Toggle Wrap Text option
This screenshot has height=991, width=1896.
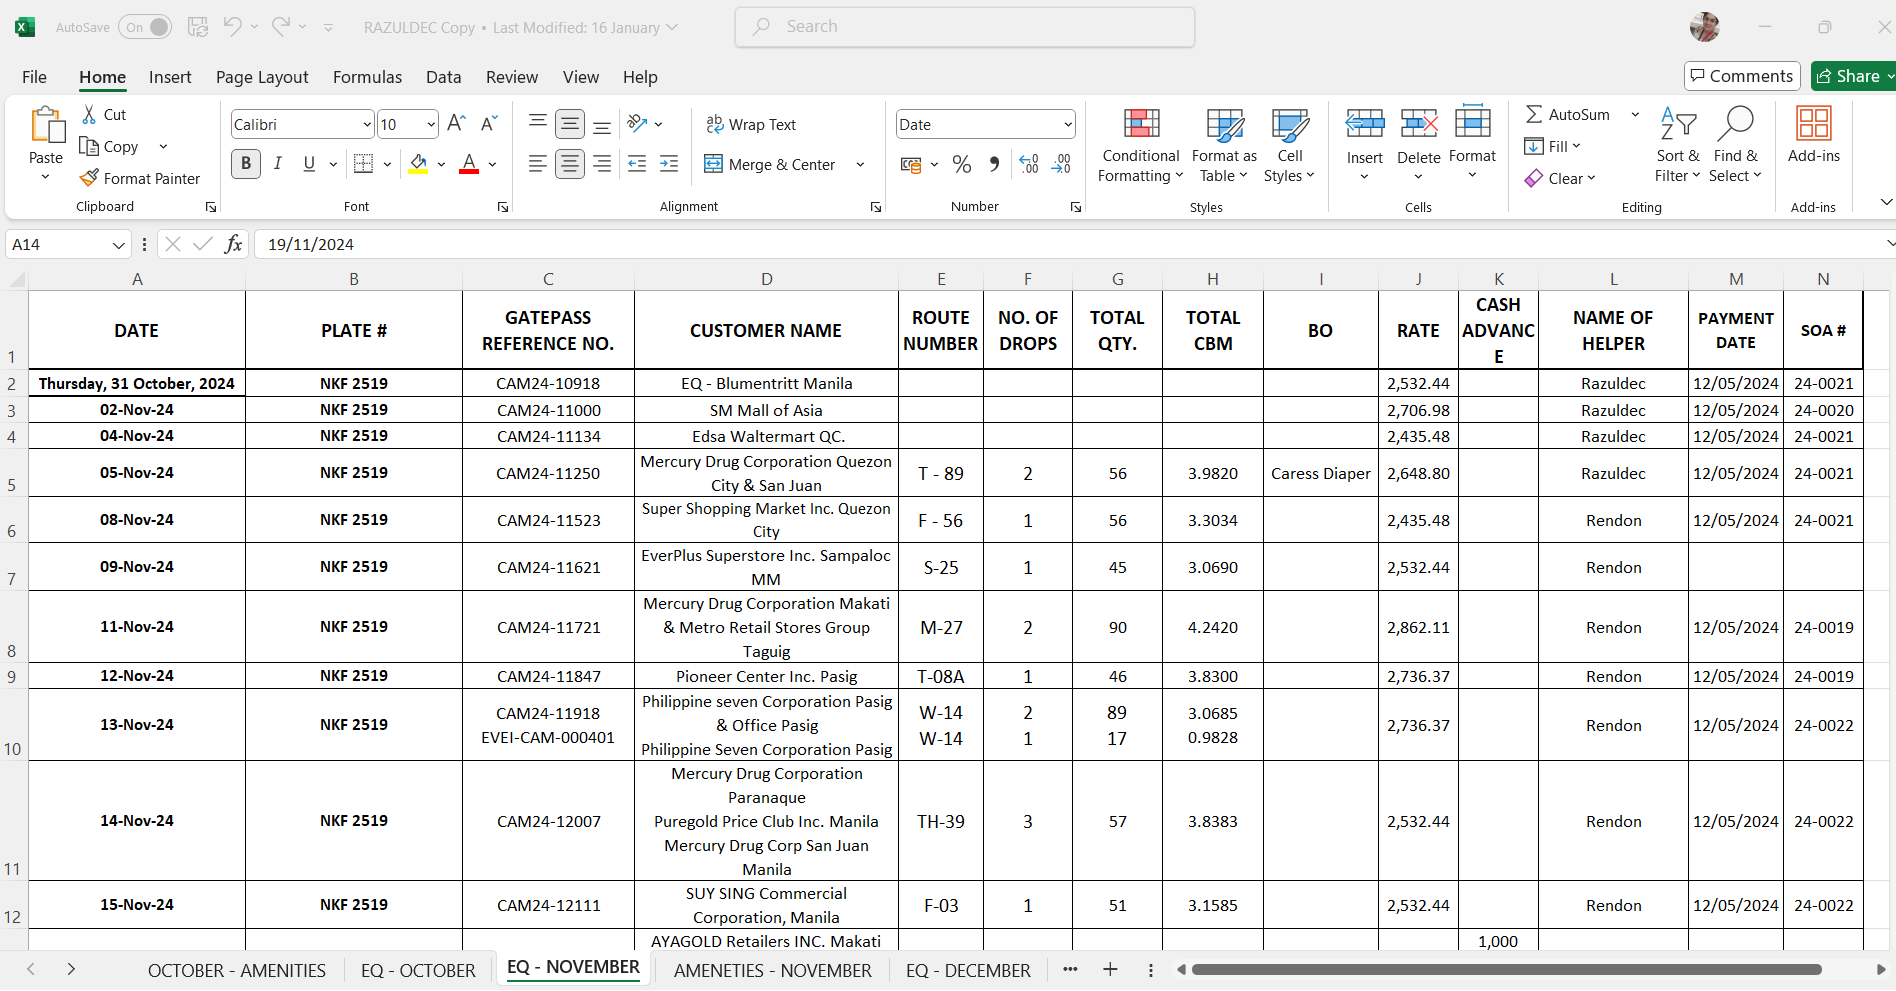pos(751,124)
